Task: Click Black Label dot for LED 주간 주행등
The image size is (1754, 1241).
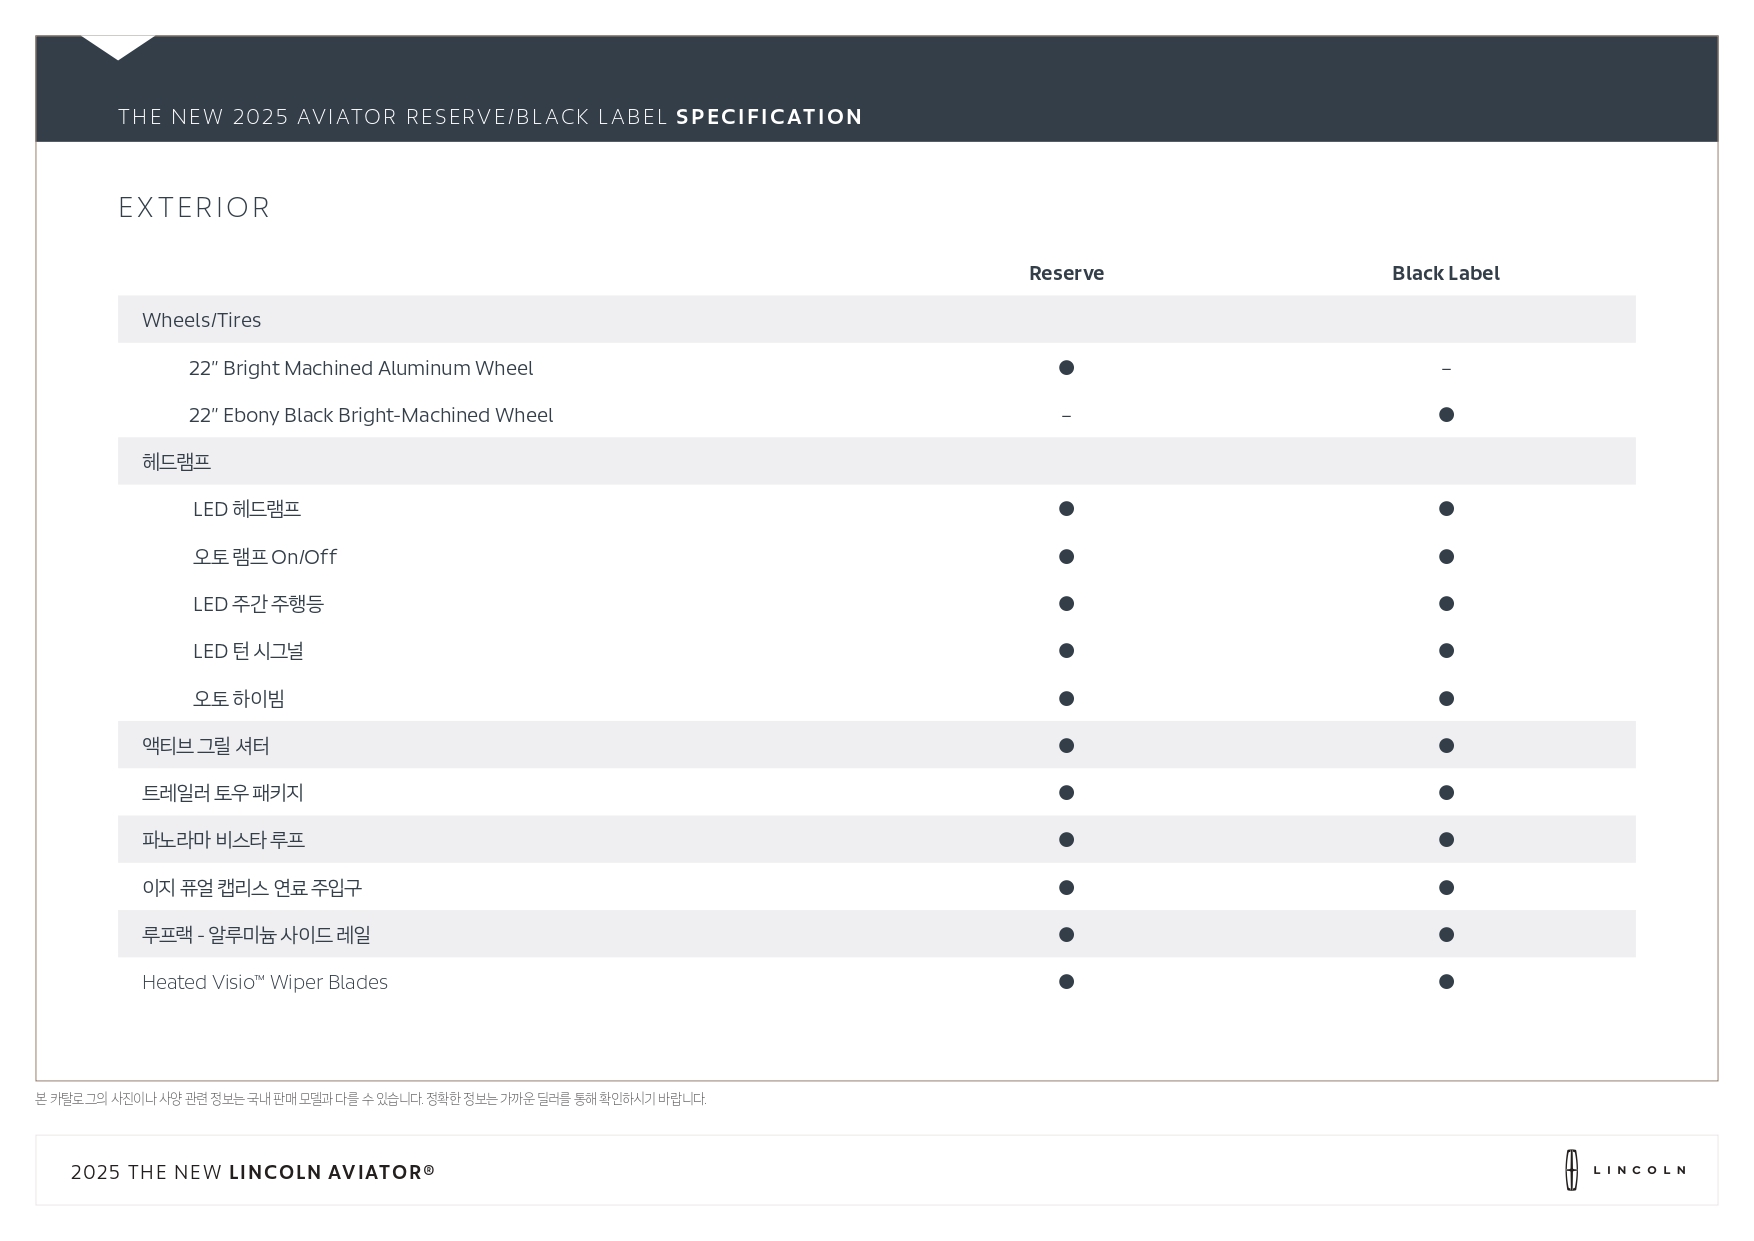Action: pos(1446,604)
